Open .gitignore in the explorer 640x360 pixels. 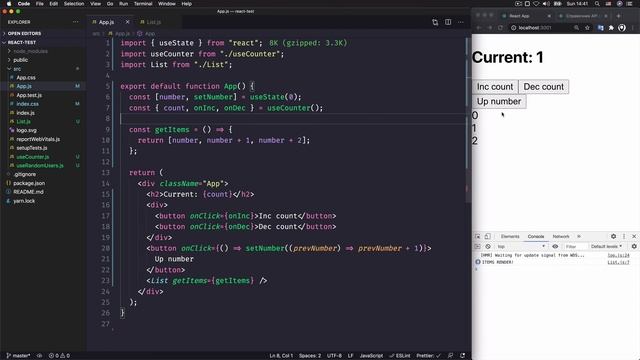coord(24,174)
